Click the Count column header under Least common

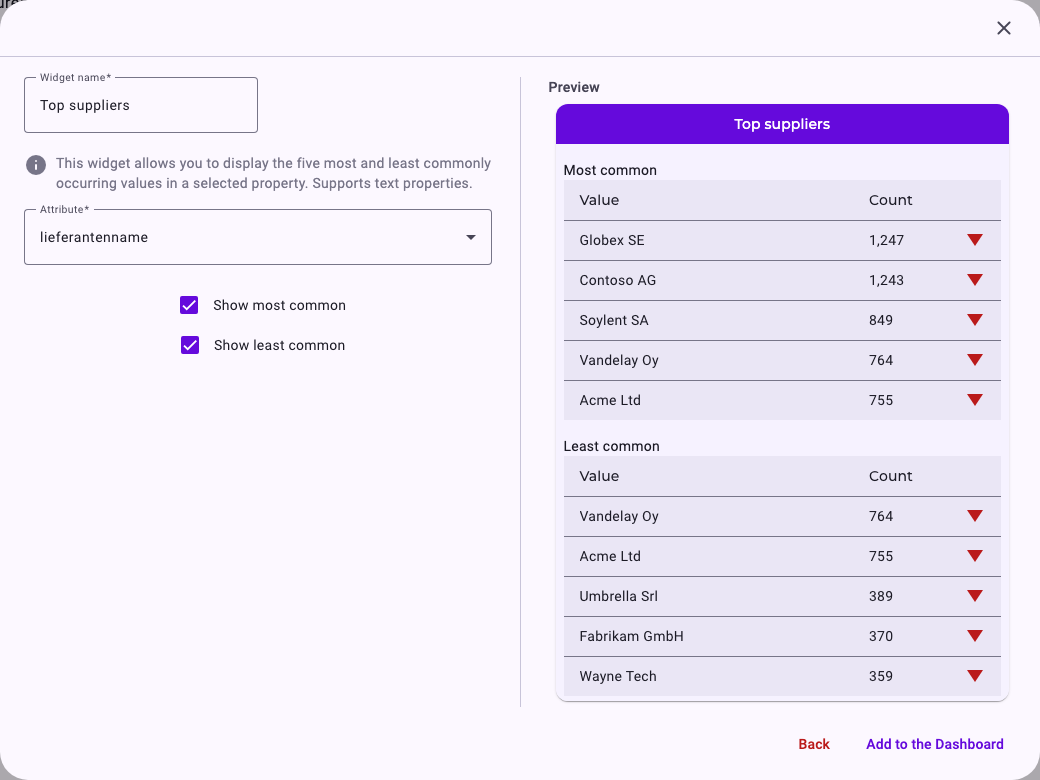pos(890,476)
